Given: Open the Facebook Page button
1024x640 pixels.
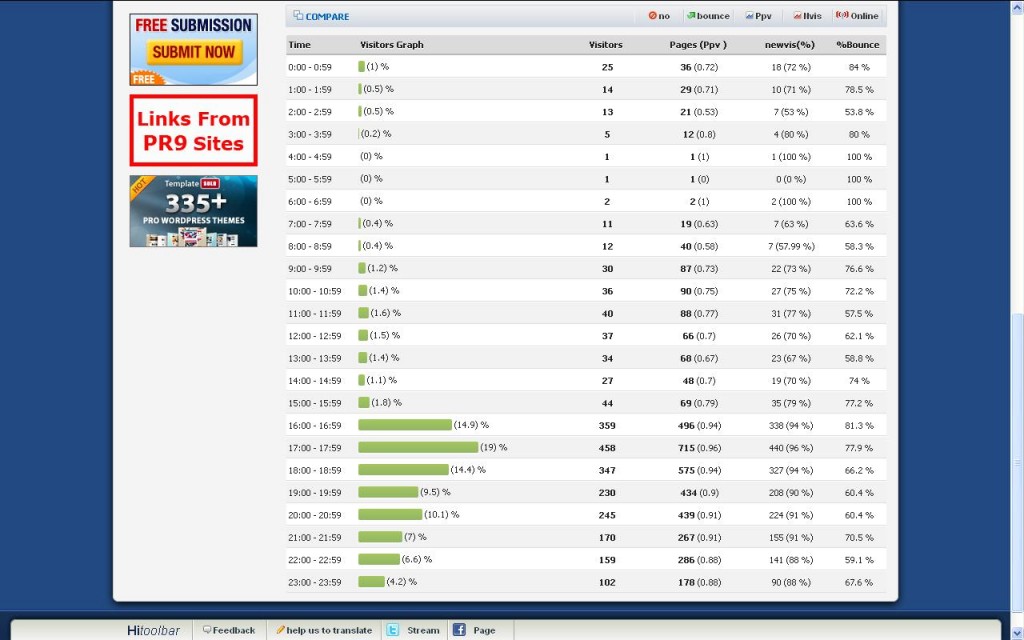Looking at the screenshot, I should pyautogui.click(x=475, y=630).
